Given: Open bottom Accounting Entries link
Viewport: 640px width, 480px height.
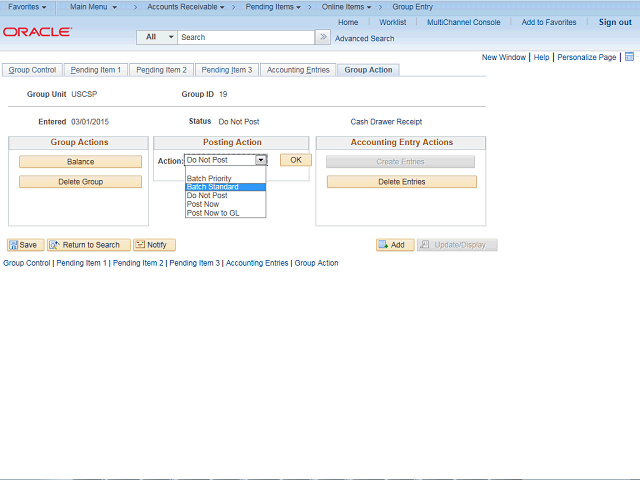Looking at the screenshot, I should tap(257, 263).
